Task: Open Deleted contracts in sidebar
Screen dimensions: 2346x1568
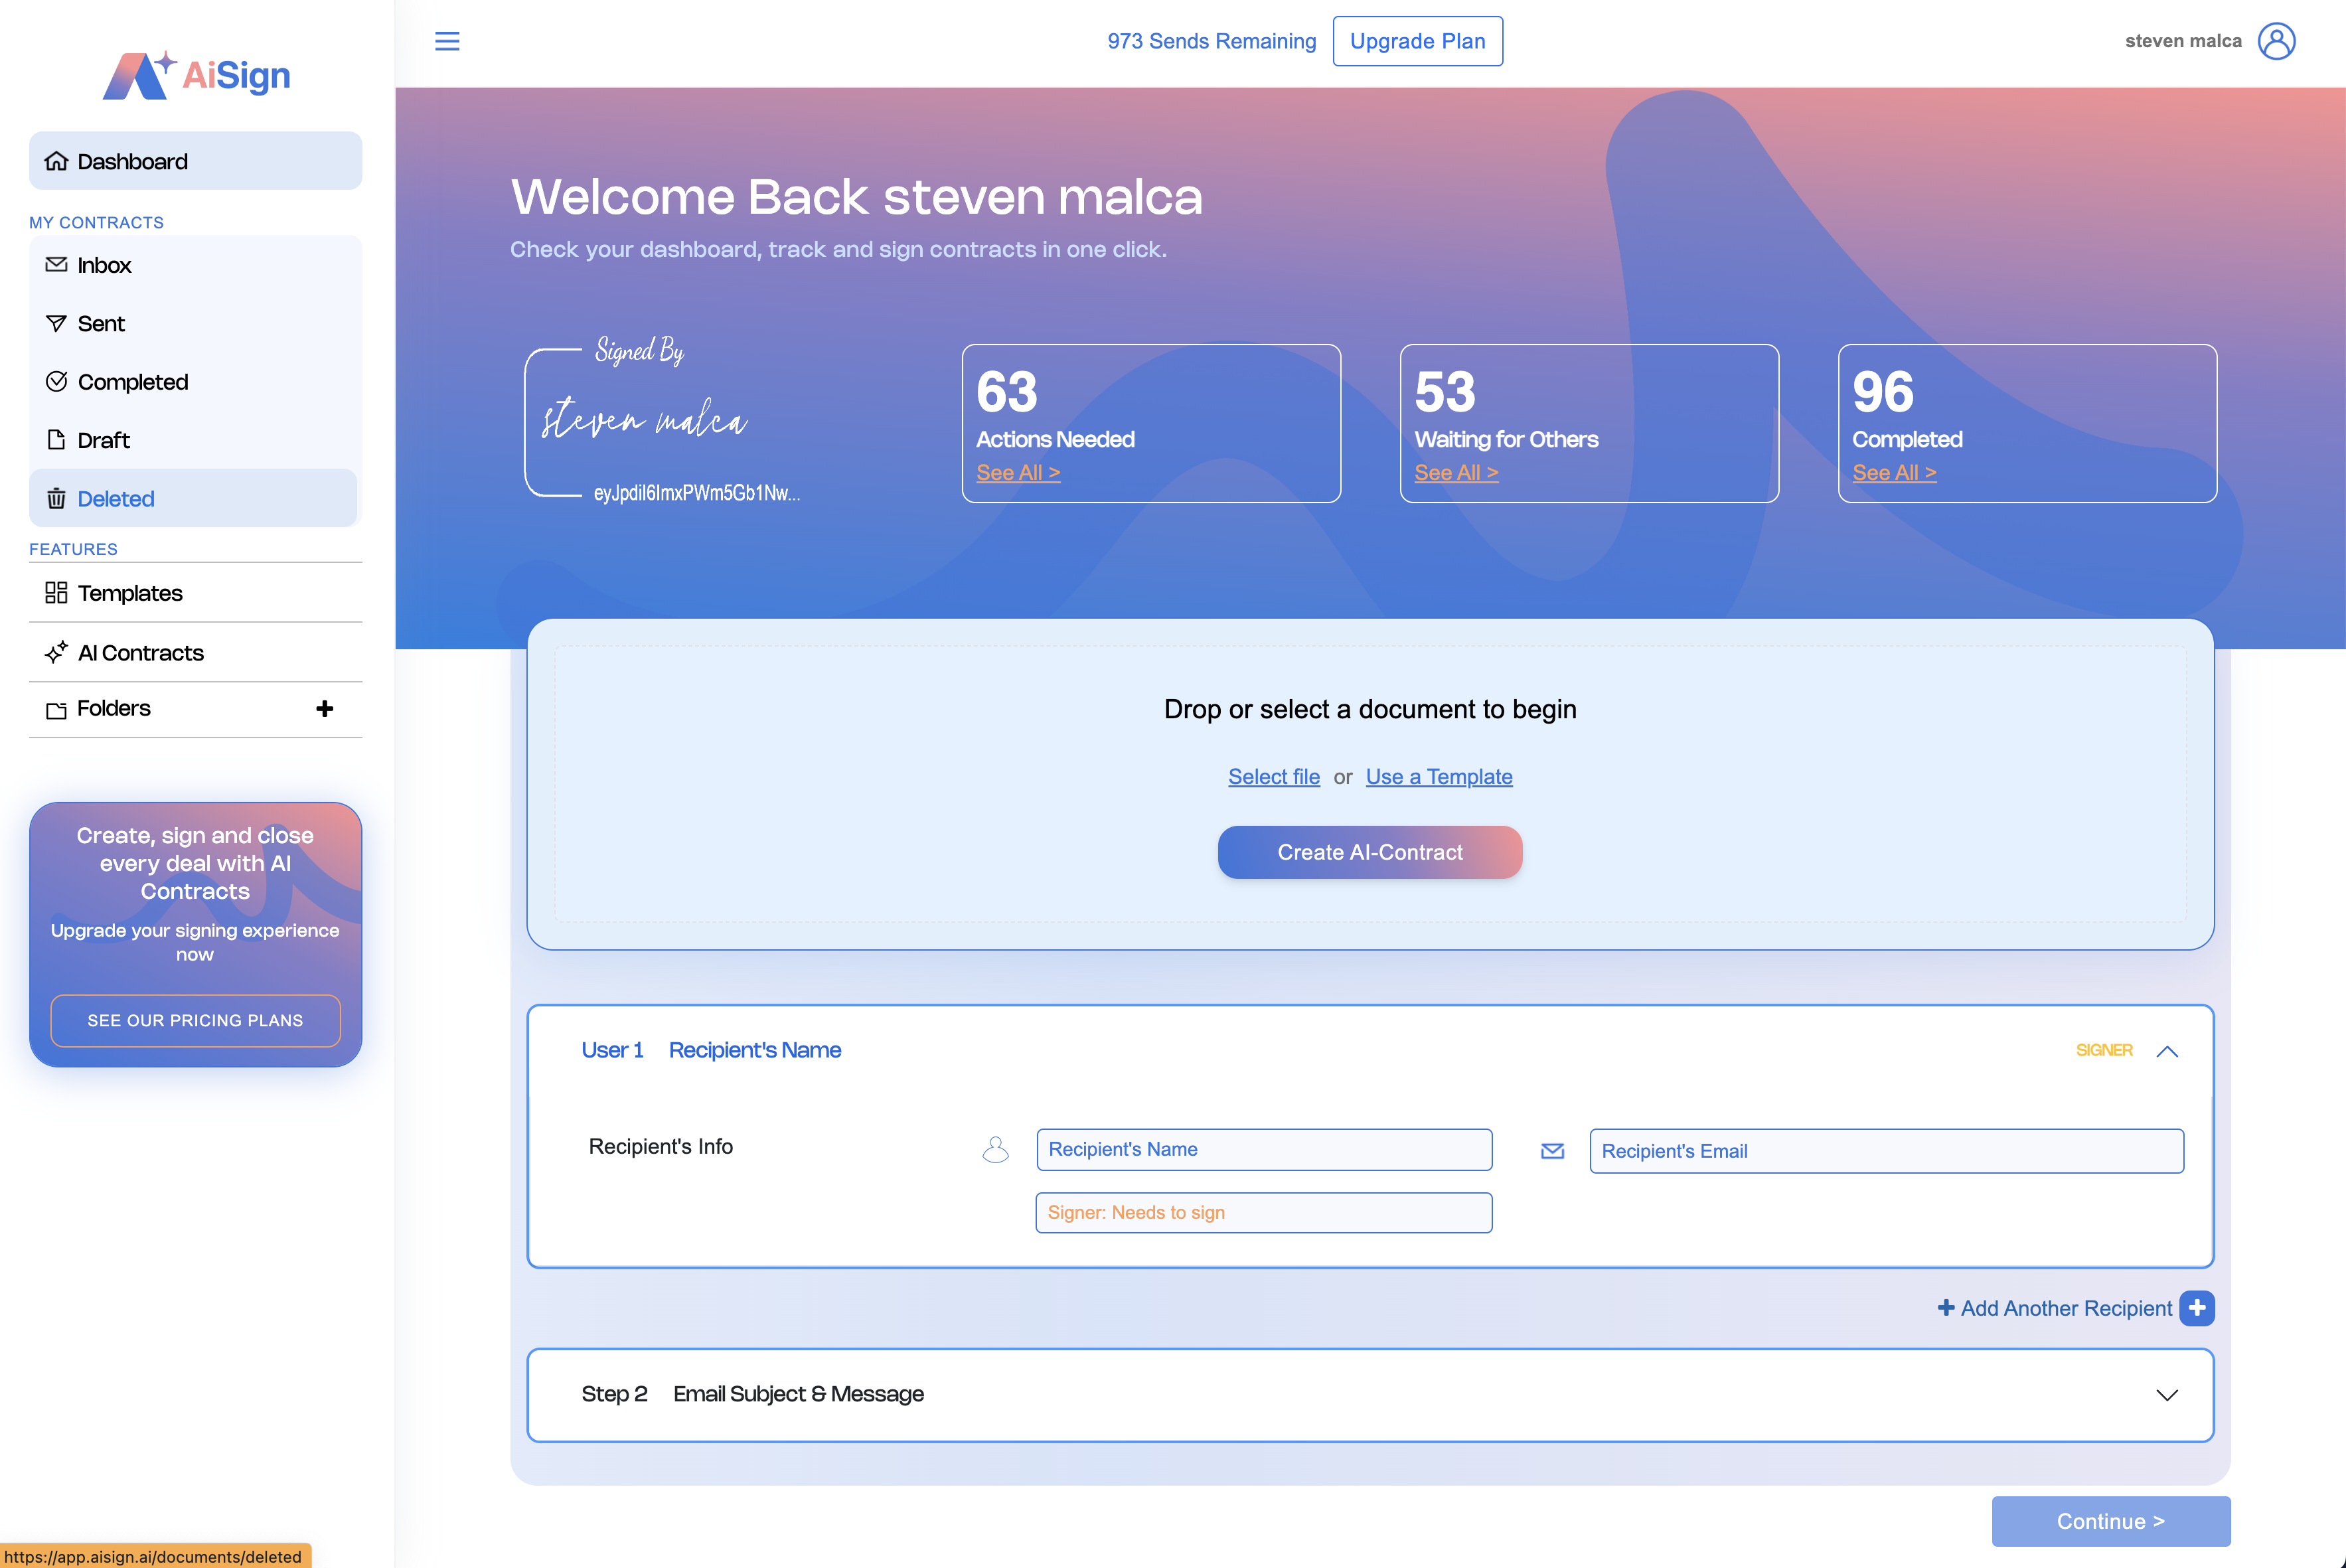Action: point(116,499)
